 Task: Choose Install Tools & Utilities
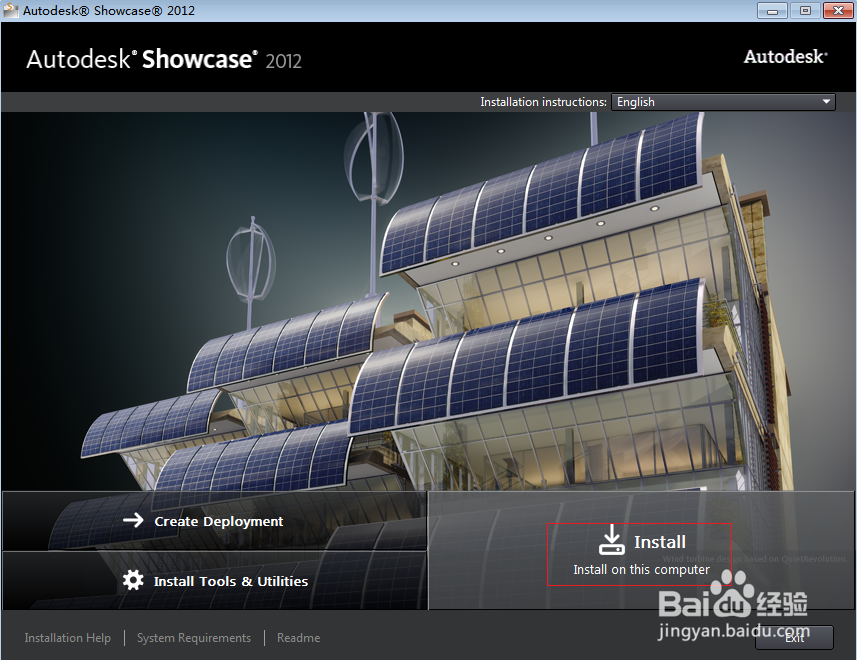point(214,581)
